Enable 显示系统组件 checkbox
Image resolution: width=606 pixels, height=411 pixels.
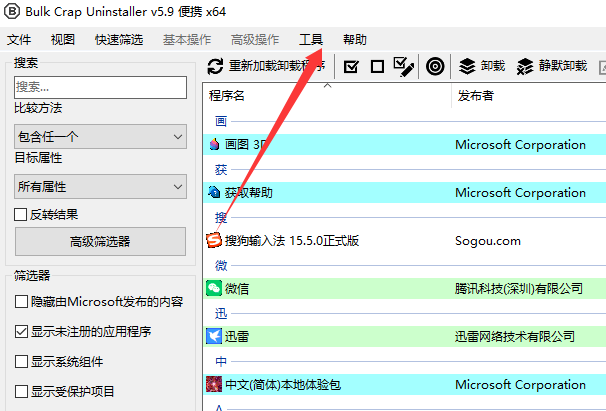(x=21, y=362)
